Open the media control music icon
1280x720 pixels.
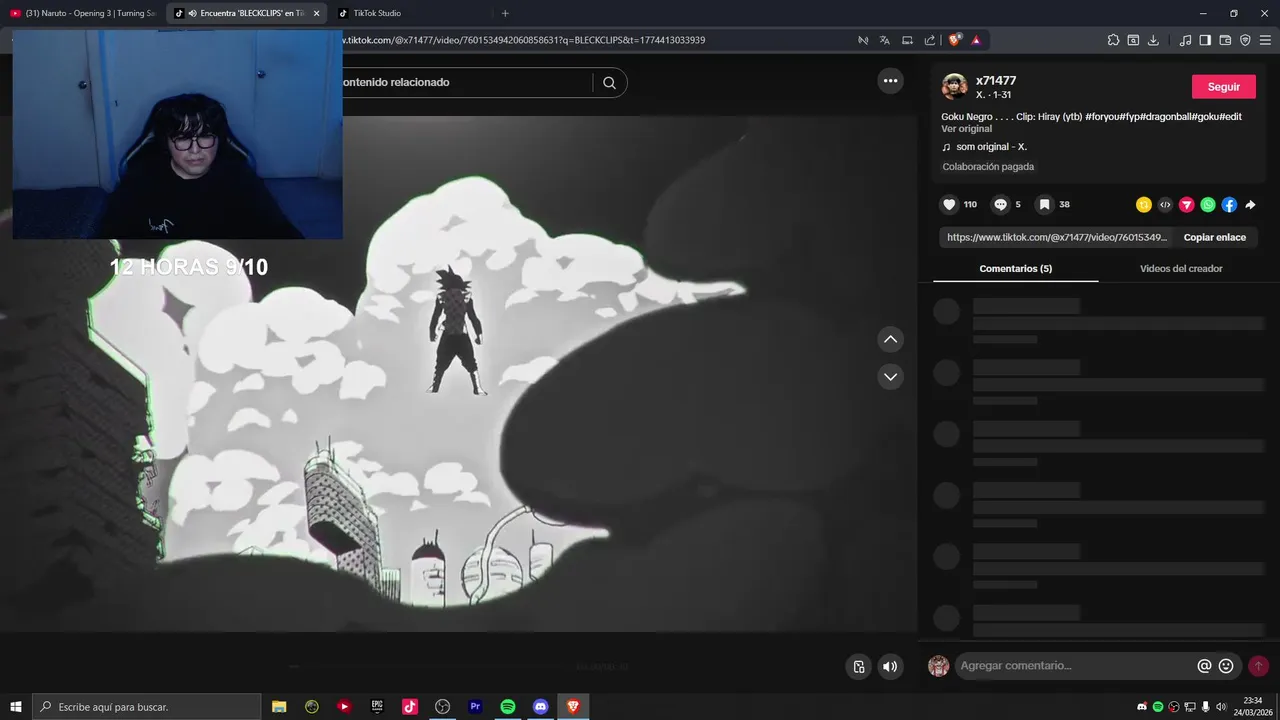pyautogui.click(x=1185, y=40)
